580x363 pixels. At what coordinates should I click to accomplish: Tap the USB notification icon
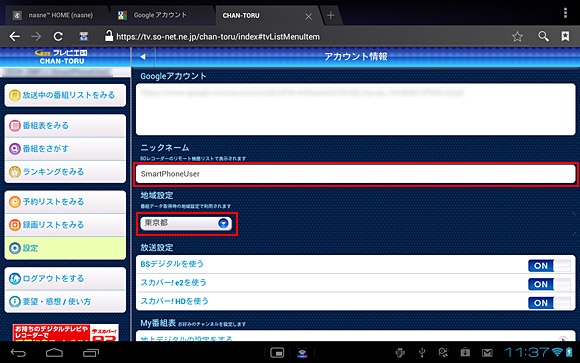pos(422,353)
